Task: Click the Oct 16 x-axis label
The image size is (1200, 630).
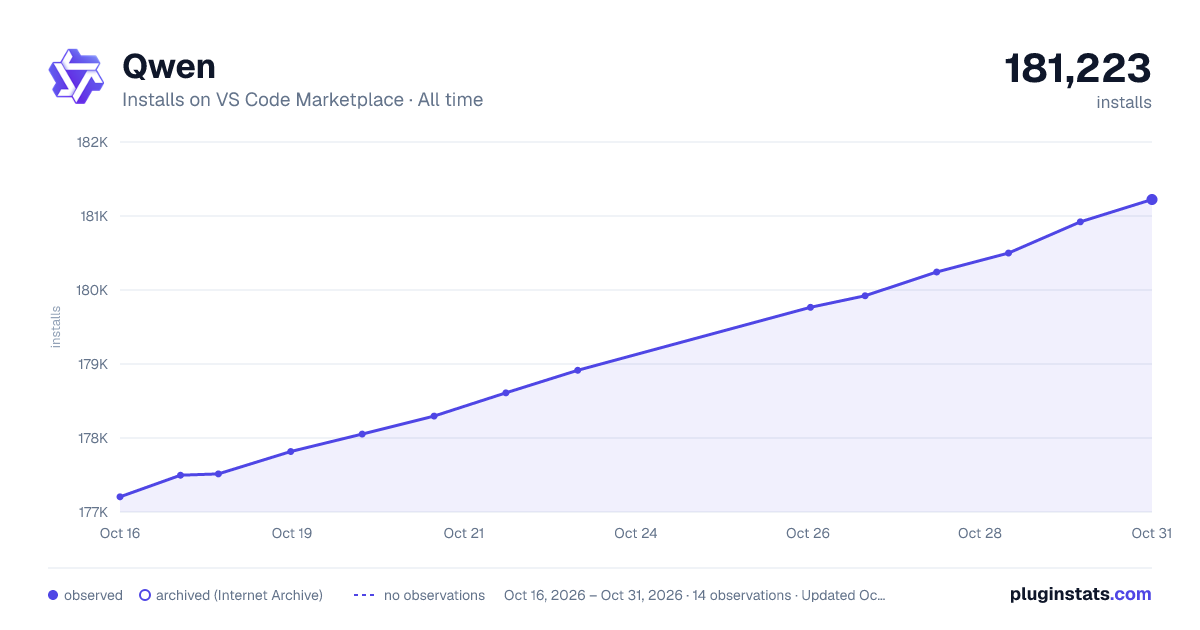Action: click(120, 533)
